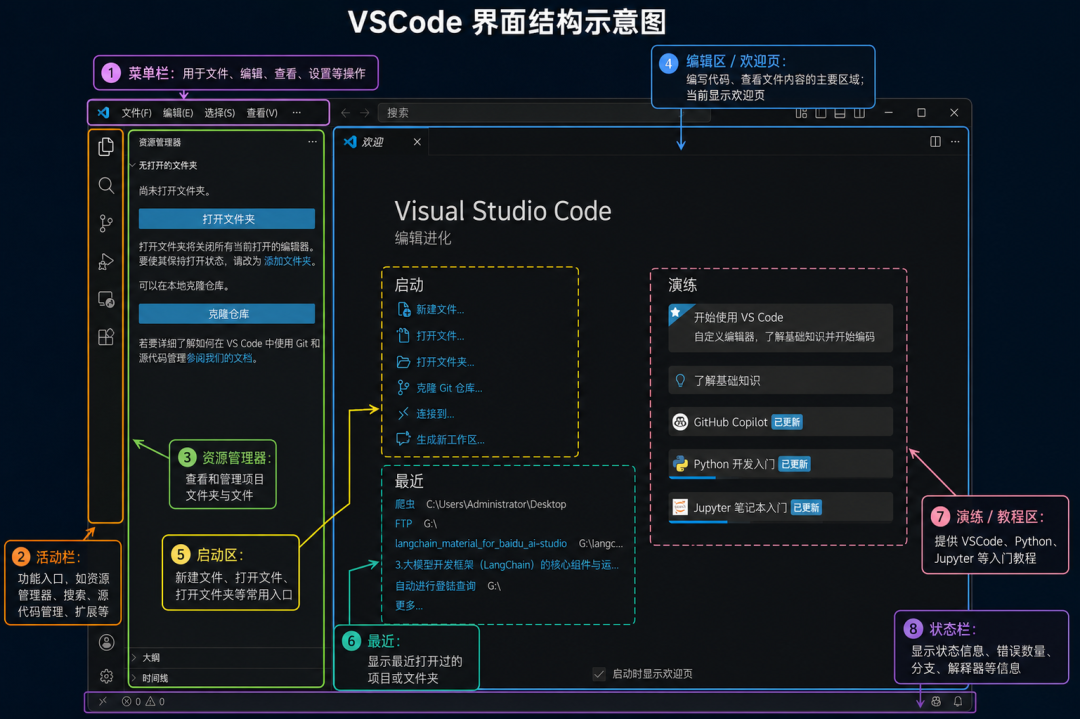Click the 资源管理器 panel title
The image size is (1080, 719).
click(160, 142)
